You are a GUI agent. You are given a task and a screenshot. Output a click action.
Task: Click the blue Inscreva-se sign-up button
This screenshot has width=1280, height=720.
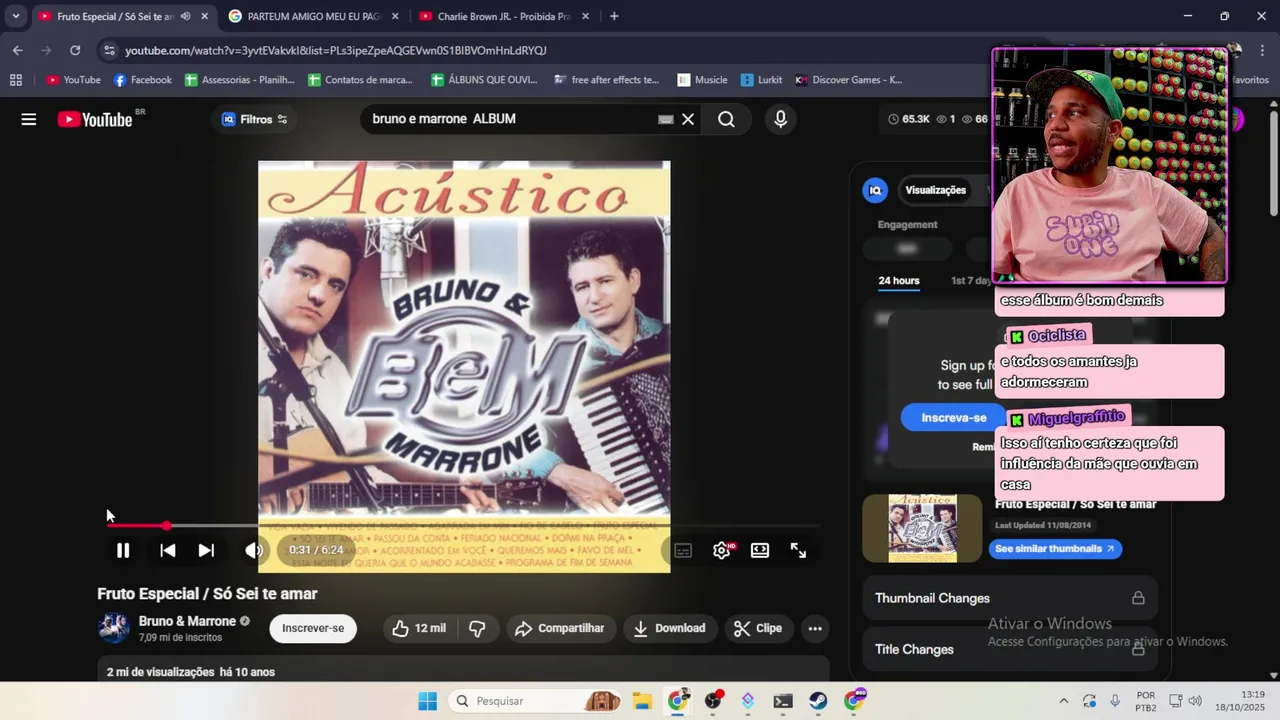pyautogui.click(x=953, y=417)
